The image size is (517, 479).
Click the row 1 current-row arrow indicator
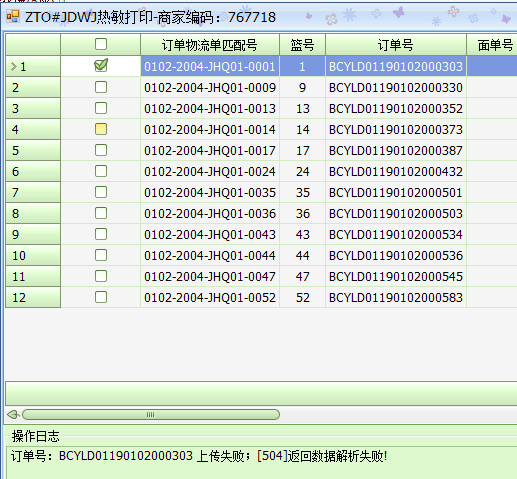tap(14, 67)
